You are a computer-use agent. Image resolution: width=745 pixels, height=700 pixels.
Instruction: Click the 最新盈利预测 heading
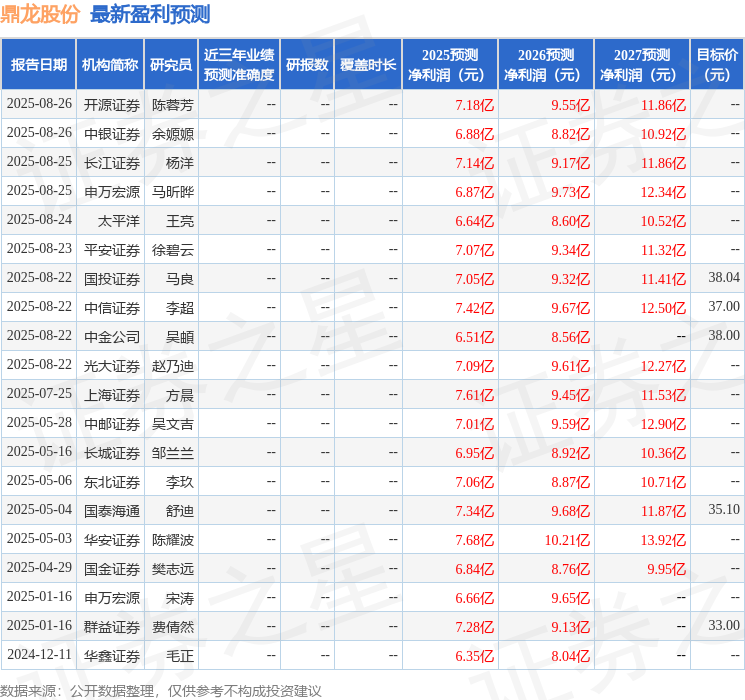click(150, 14)
